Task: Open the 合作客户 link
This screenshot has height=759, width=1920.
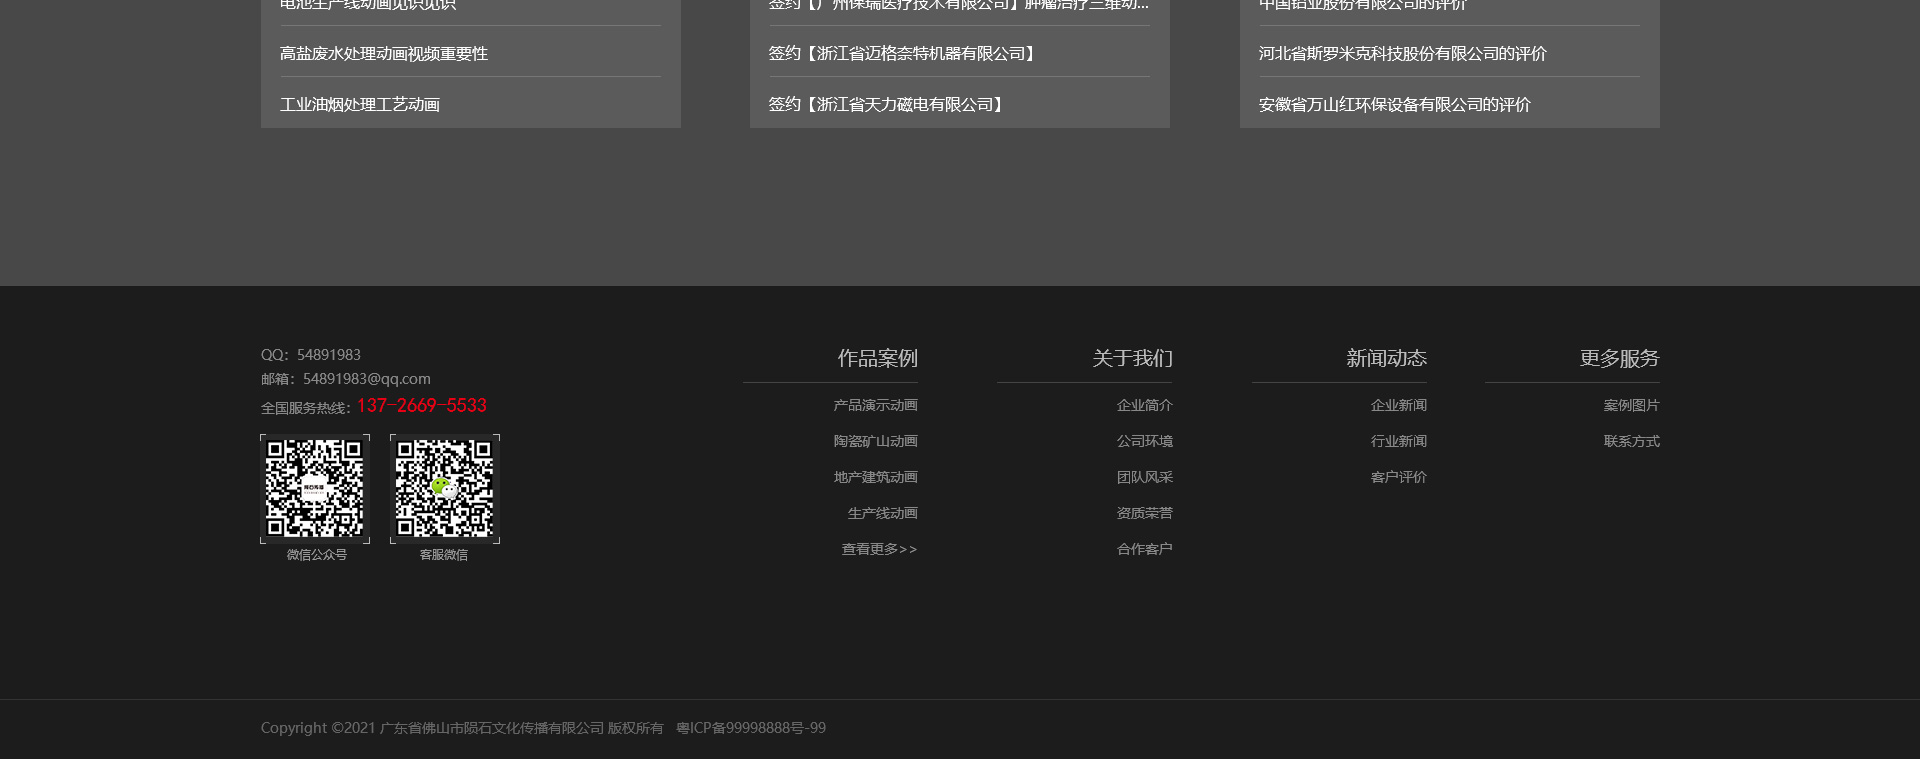Action: click(1144, 549)
